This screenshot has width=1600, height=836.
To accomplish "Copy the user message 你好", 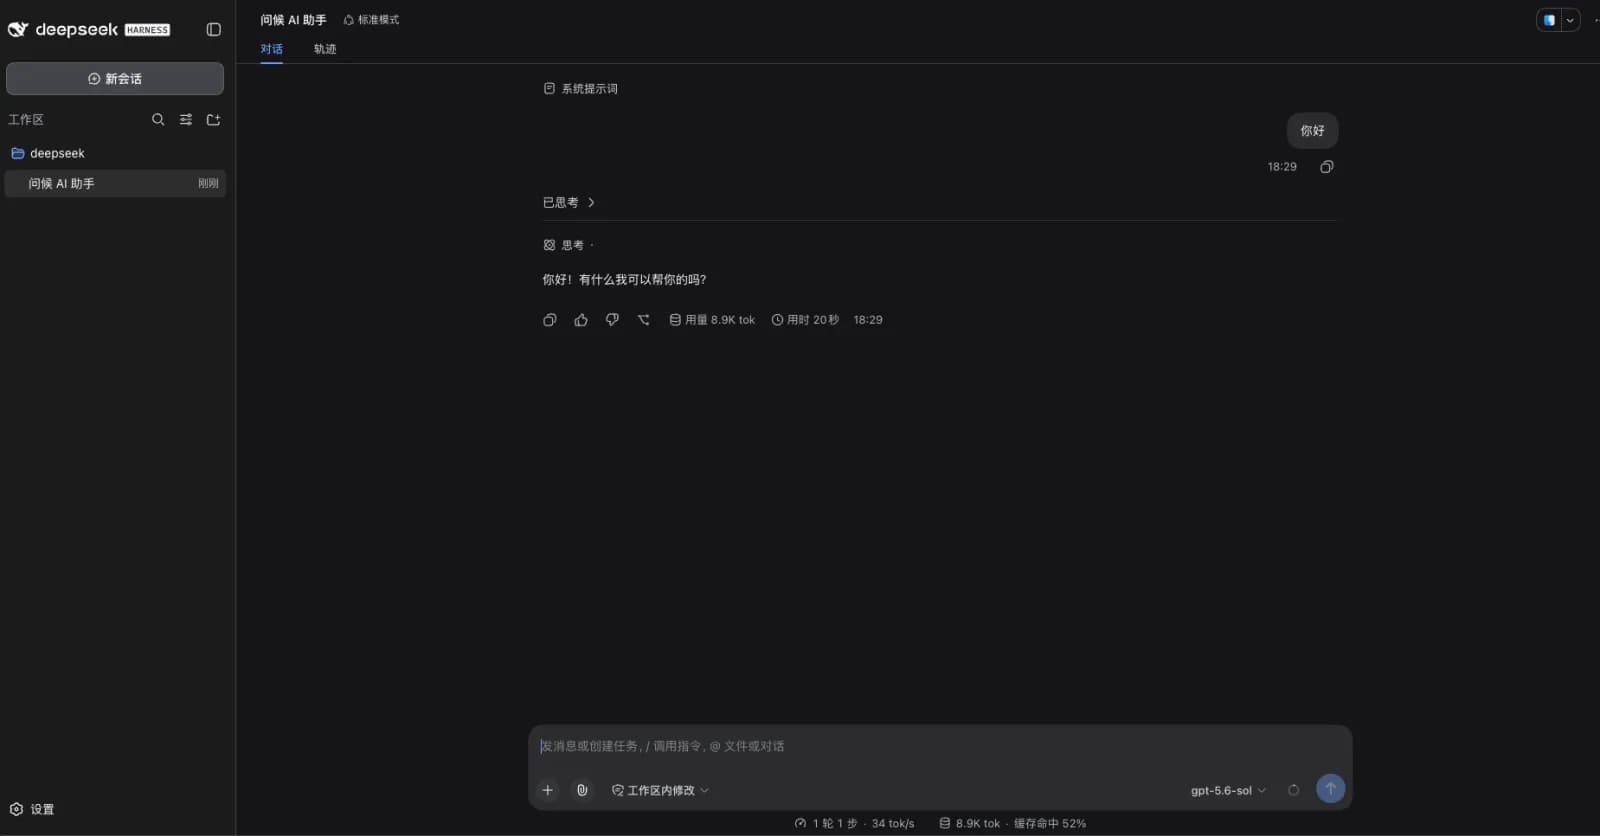I will pos(1327,167).
